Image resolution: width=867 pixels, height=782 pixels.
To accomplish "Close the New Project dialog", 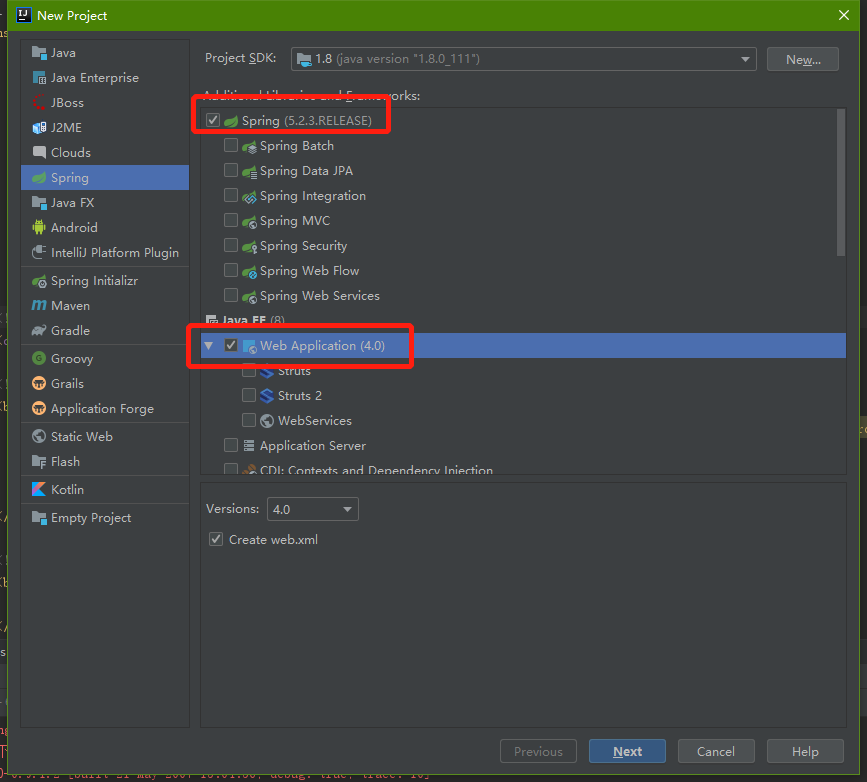I will tap(844, 15).
